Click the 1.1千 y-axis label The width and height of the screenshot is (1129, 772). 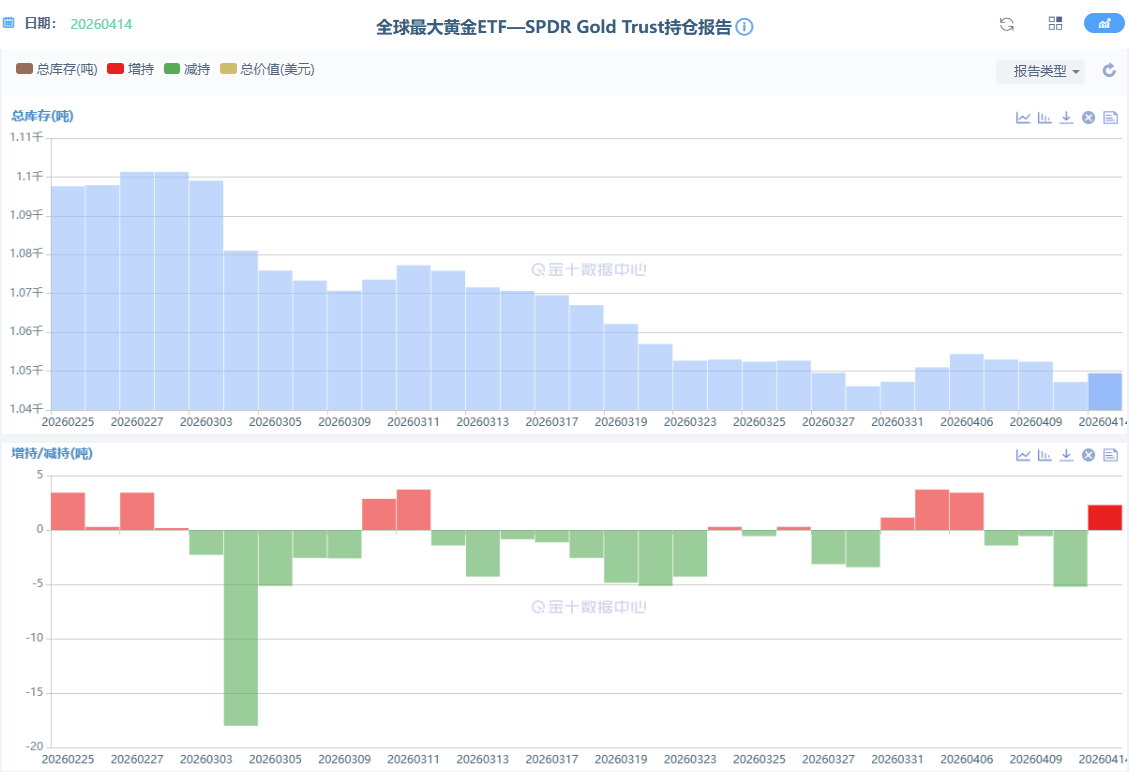[x=30, y=176]
